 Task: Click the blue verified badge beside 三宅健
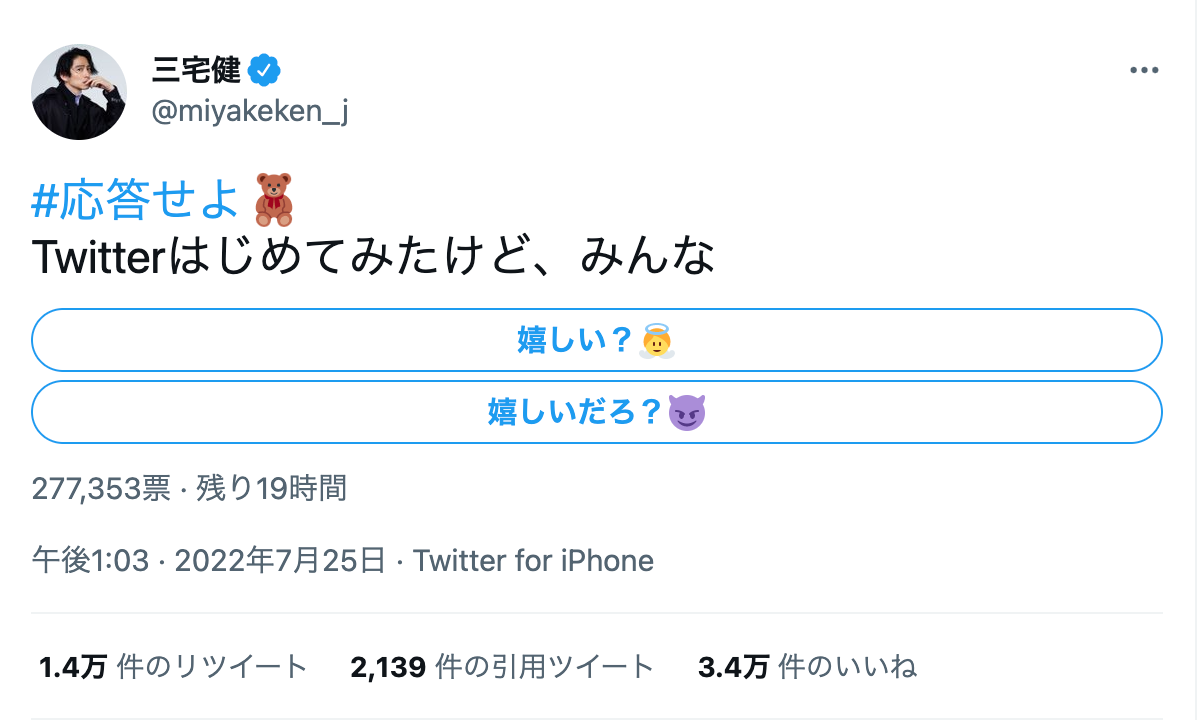click(x=262, y=68)
